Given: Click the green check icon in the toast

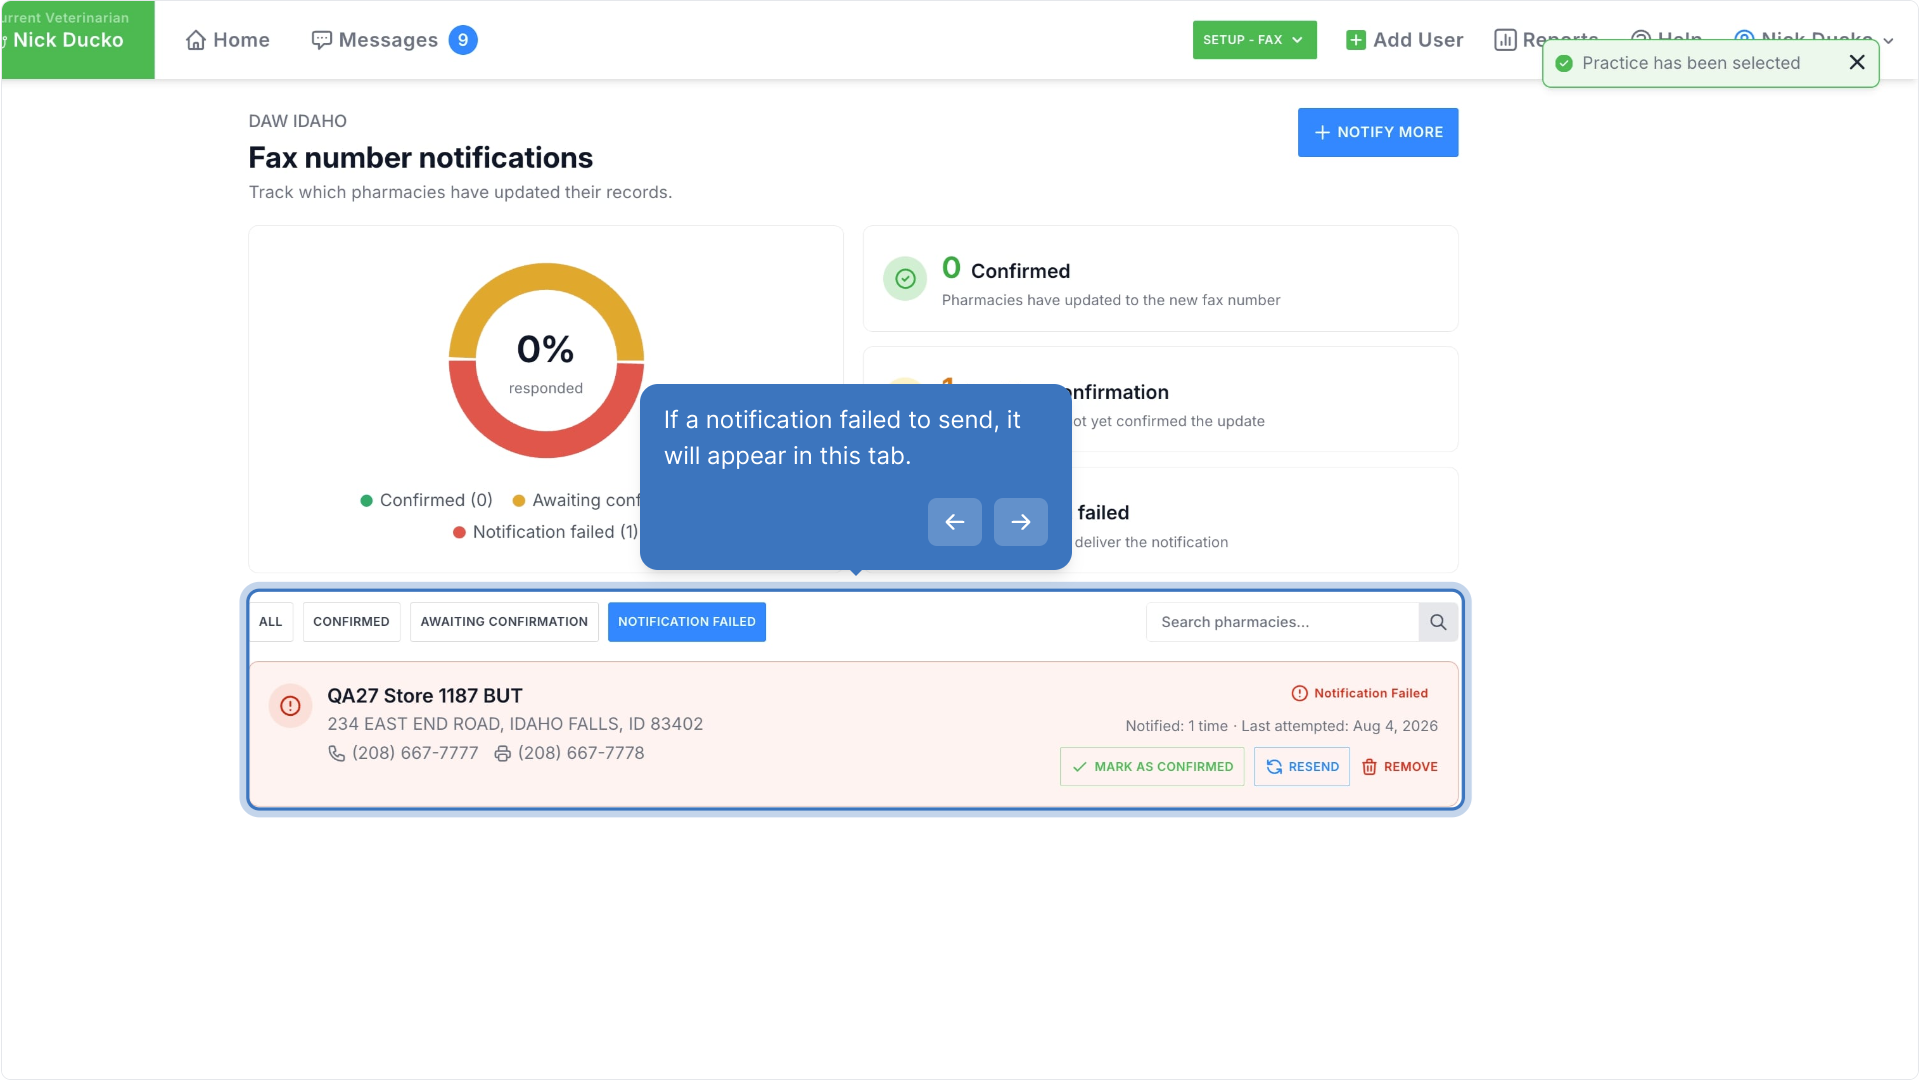Looking at the screenshot, I should pos(1564,63).
